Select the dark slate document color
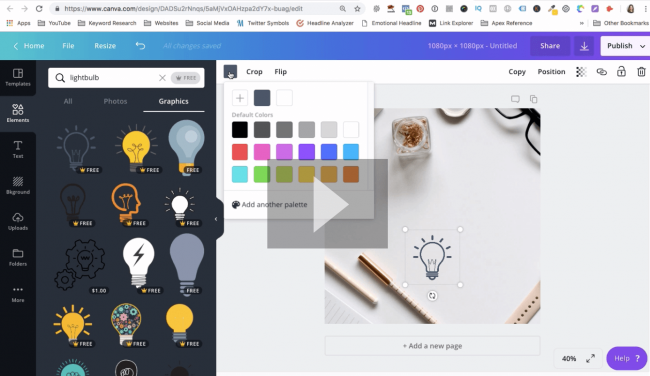This screenshot has height=376, width=650. pyautogui.click(x=262, y=98)
